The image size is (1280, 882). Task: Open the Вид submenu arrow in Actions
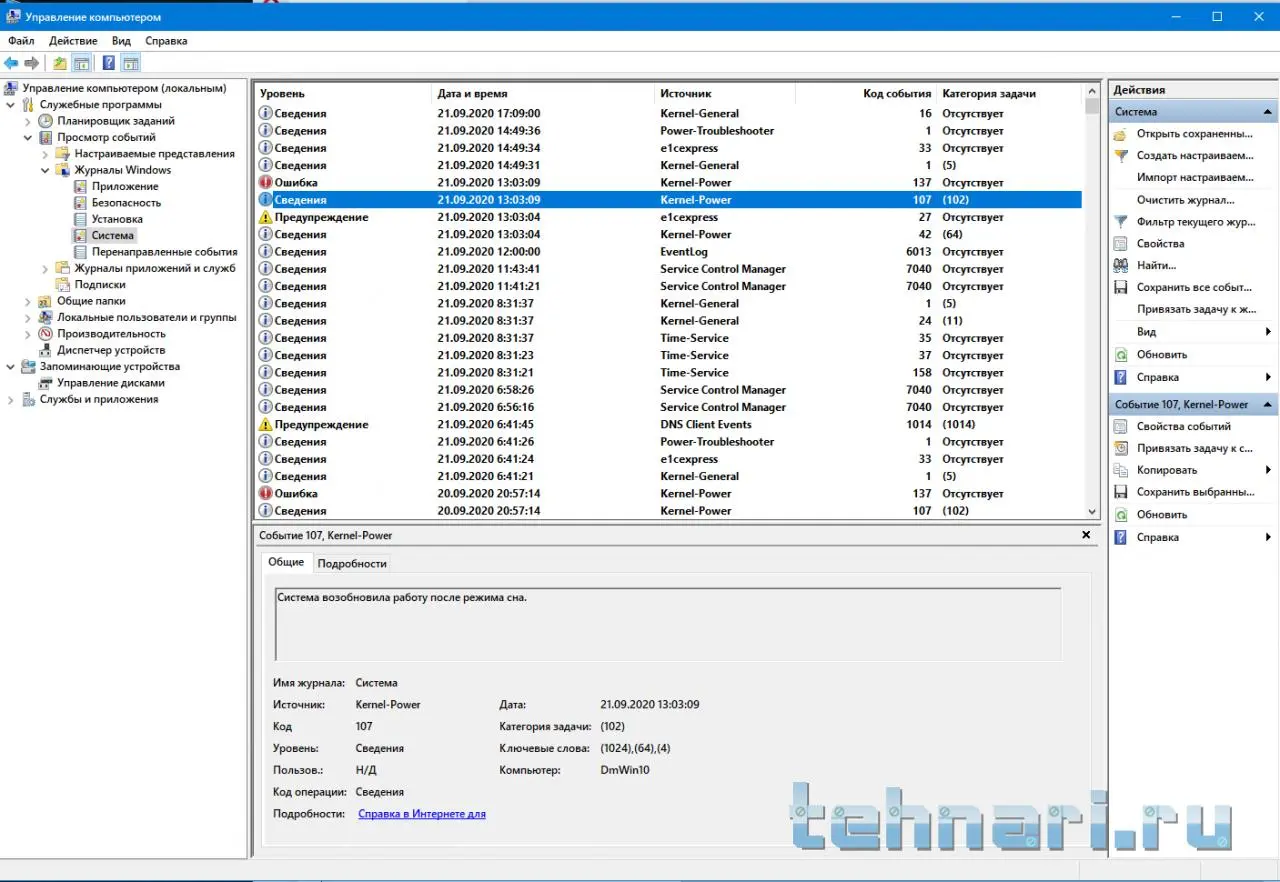point(1268,332)
